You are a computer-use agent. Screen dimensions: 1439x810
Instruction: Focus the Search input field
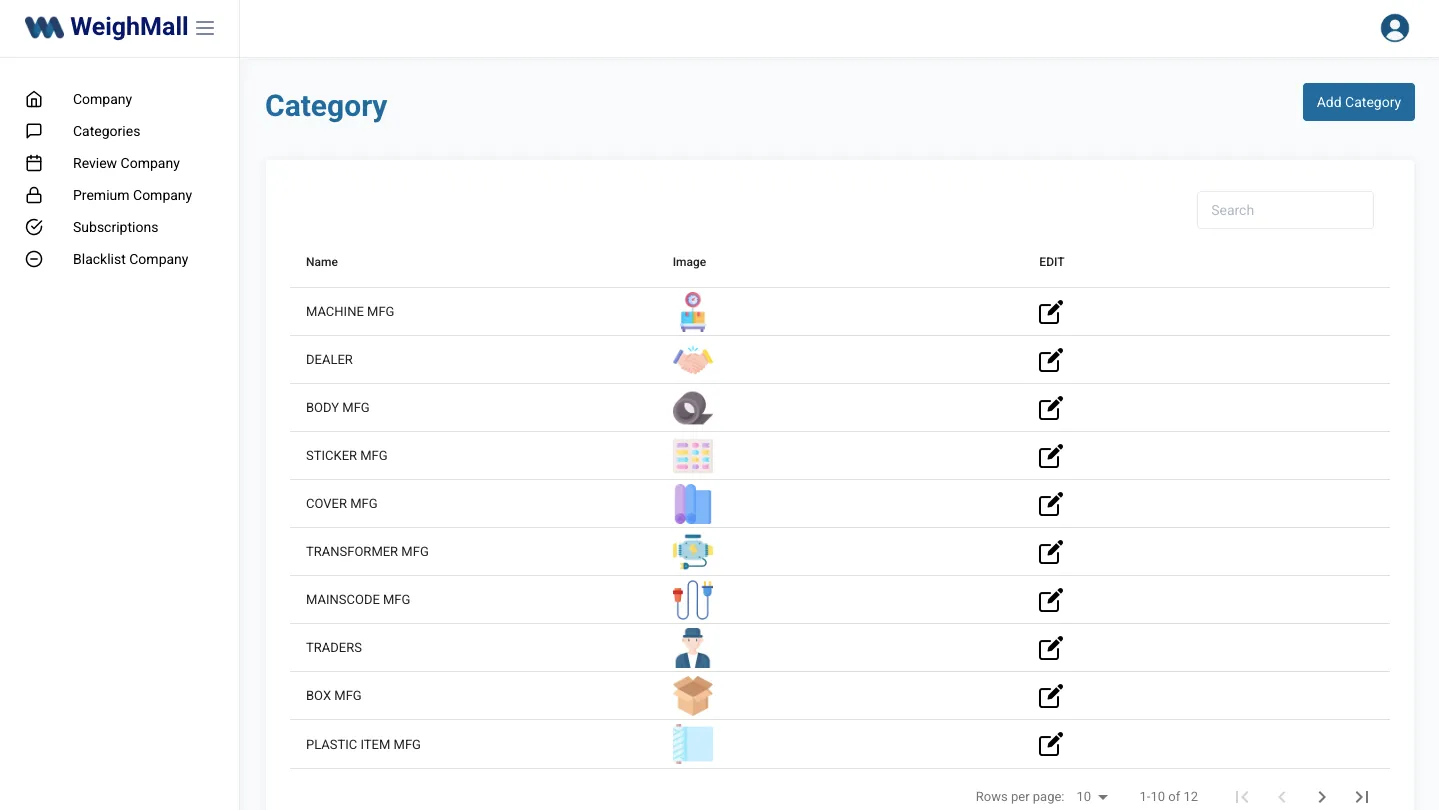pos(1284,210)
